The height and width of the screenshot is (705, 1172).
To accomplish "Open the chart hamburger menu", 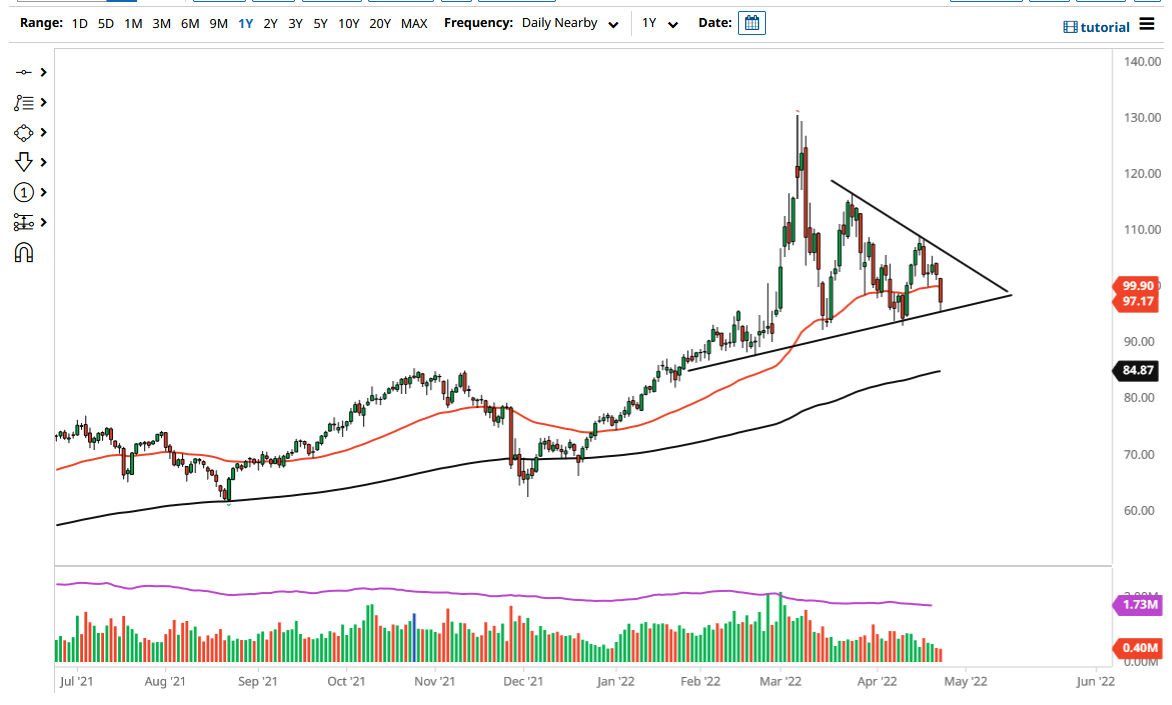I will [1146, 27].
